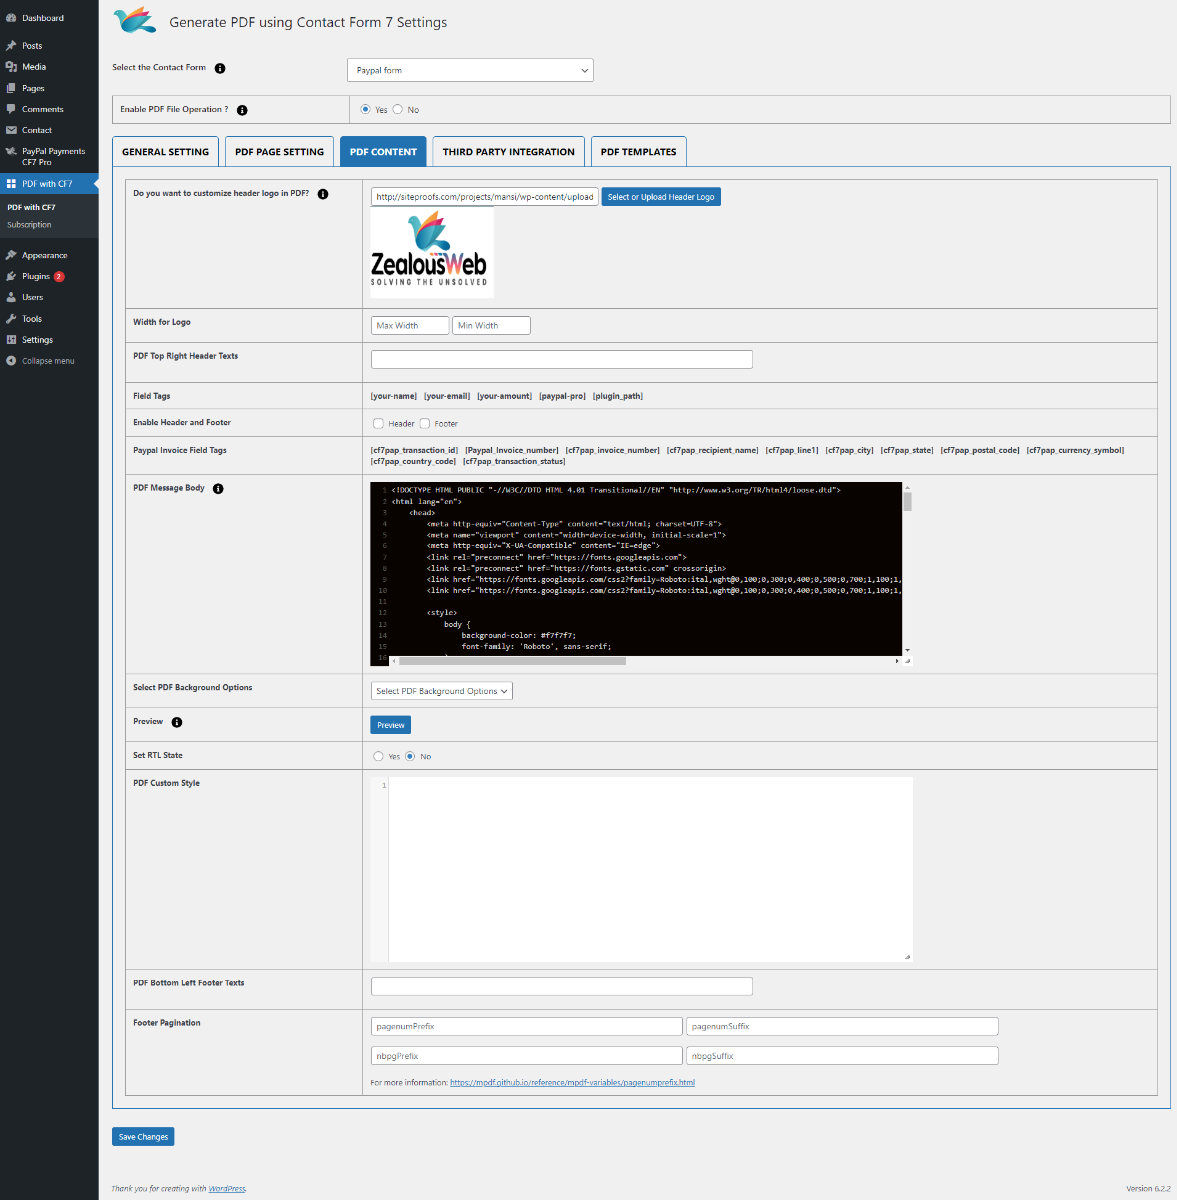Select No for Enable PDF File Operation
The image size is (1177, 1200).
pyautogui.click(x=398, y=109)
